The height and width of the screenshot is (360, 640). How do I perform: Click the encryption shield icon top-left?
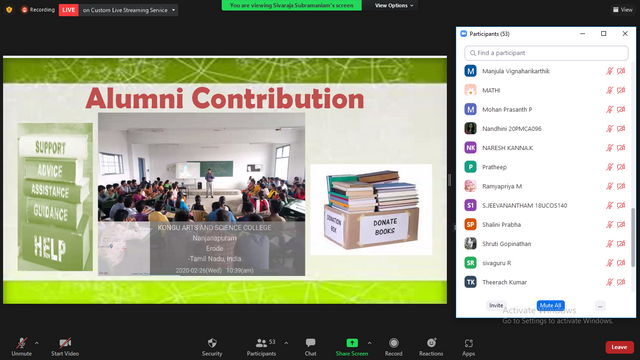pos(9,9)
